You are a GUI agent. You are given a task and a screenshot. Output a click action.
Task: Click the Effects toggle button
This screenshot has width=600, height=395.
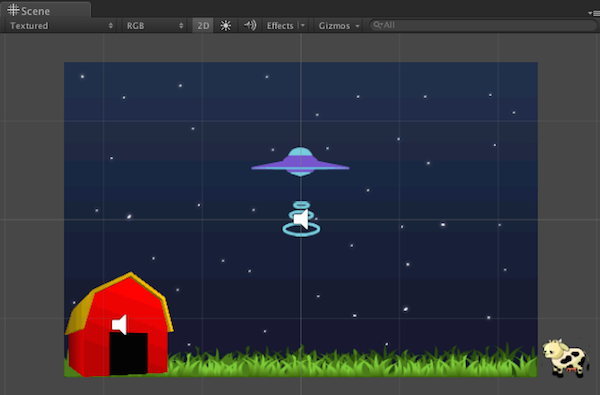pyautogui.click(x=280, y=26)
